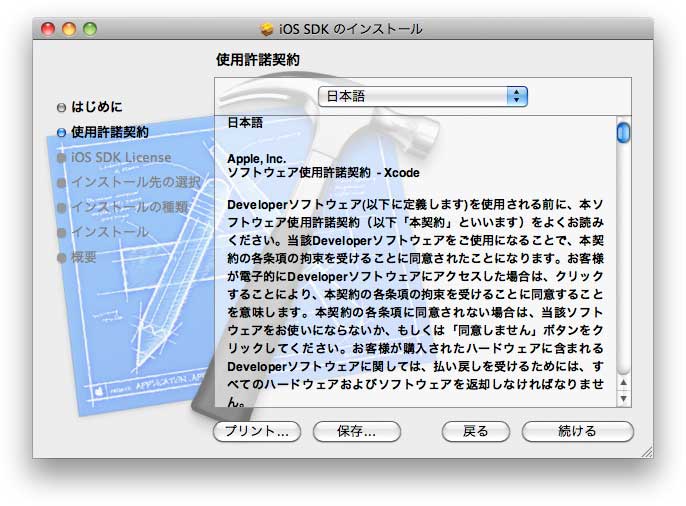Select the インストール step in sidebar
The image size is (686, 506).
(x=109, y=232)
